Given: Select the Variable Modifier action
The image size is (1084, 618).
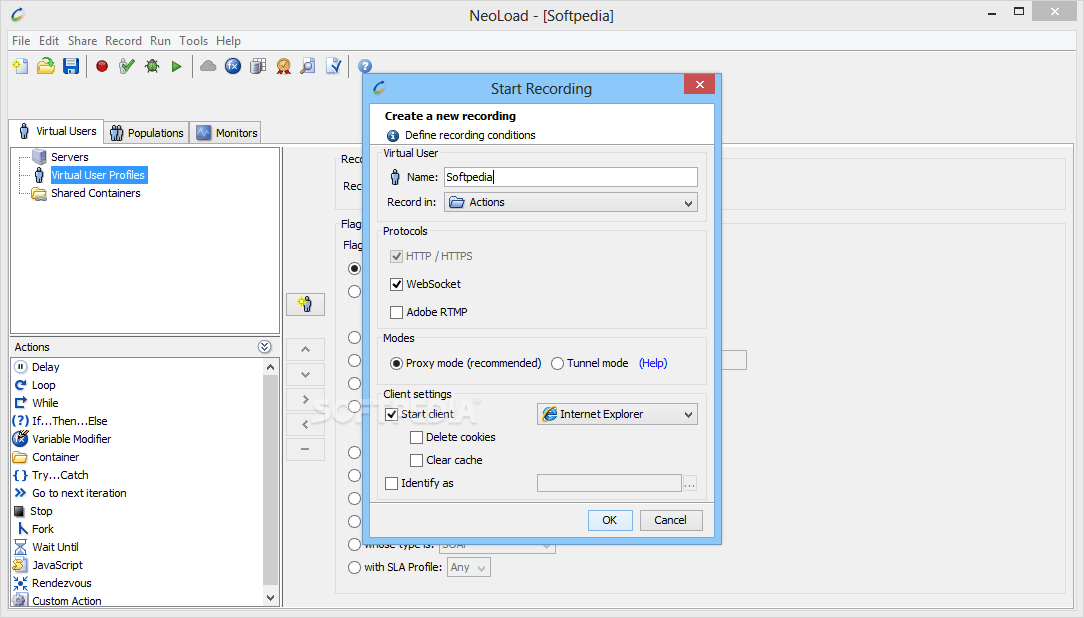Looking at the screenshot, I should coord(63,439).
